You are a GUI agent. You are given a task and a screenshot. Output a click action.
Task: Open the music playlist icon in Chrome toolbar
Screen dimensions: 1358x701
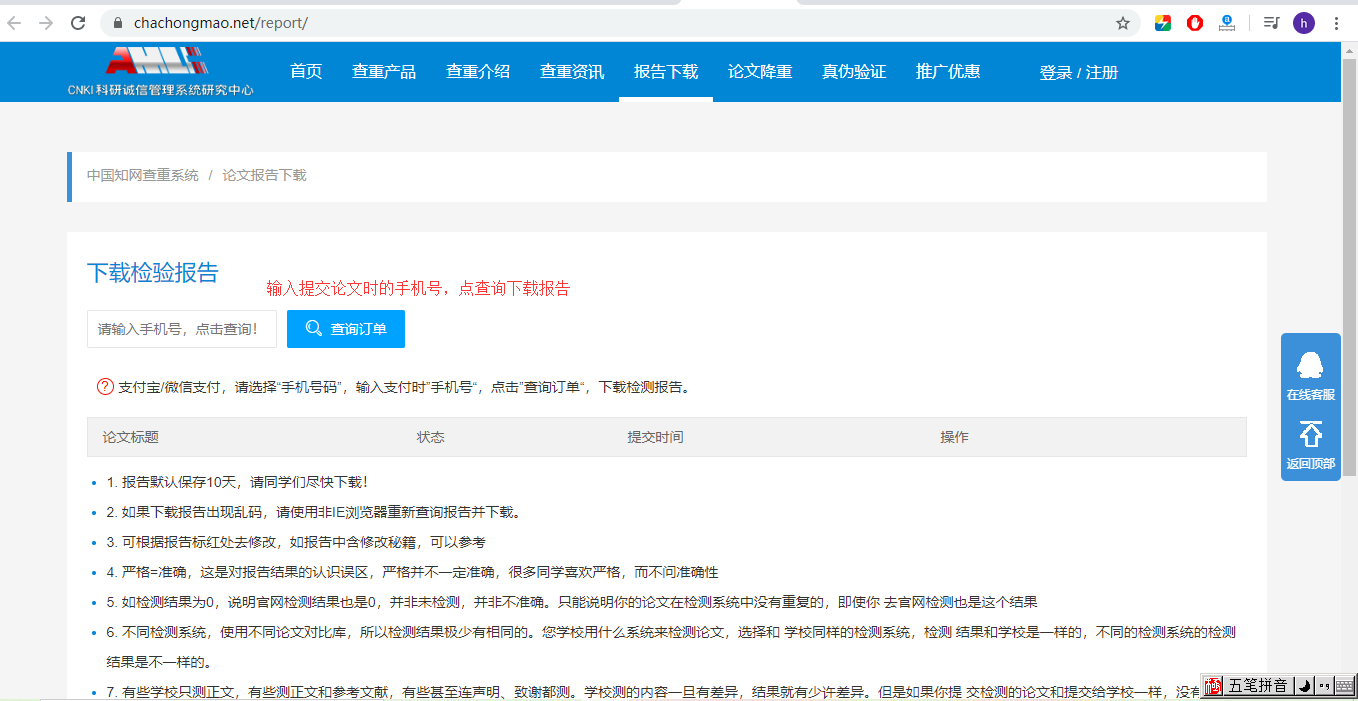(x=1271, y=22)
